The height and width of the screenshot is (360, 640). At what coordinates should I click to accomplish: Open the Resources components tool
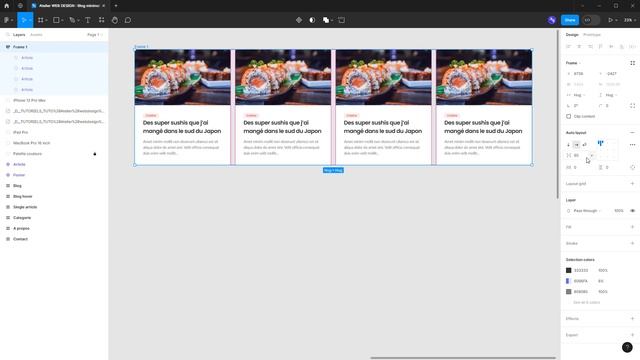click(101, 20)
